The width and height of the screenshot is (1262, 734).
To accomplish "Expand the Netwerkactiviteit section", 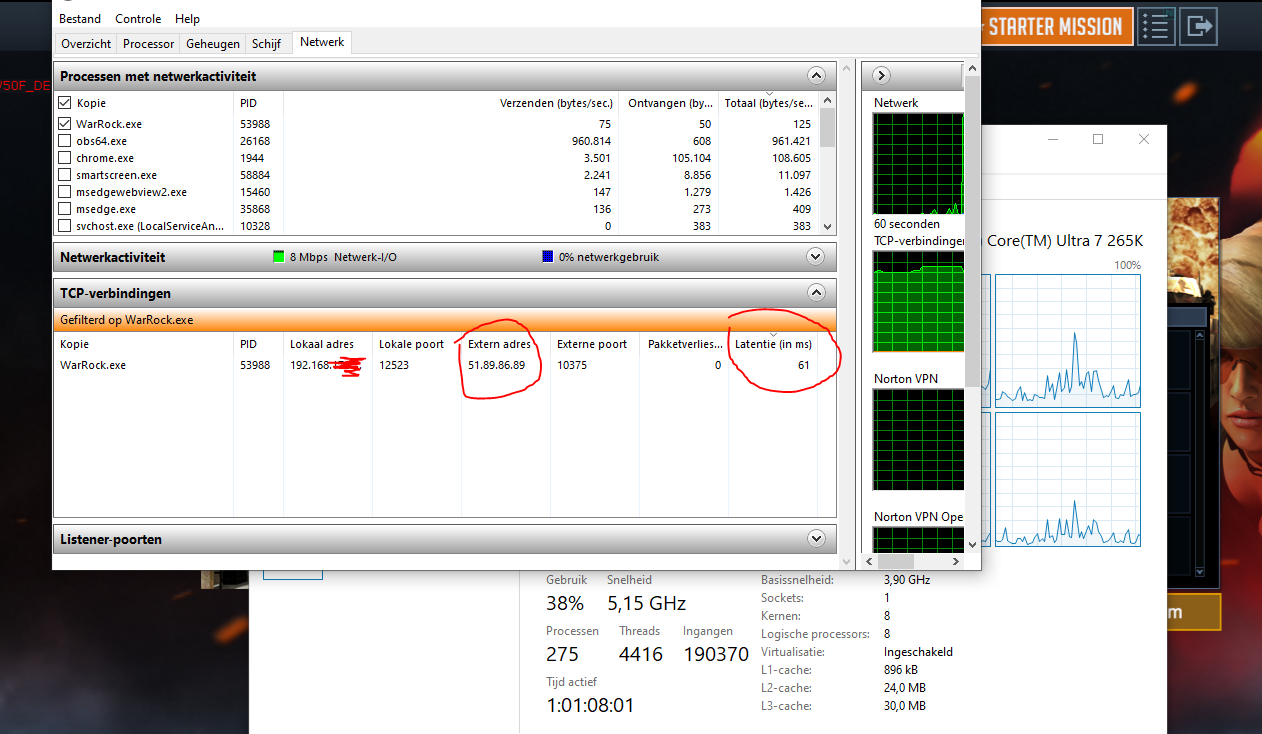I will click(x=816, y=257).
